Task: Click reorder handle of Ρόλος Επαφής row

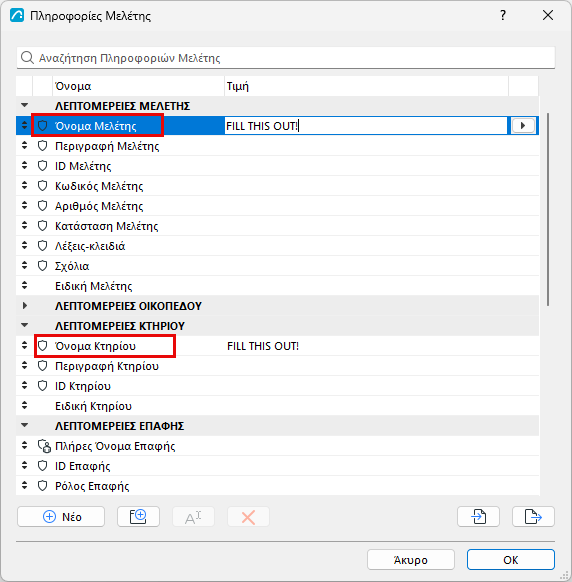Action: (x=24, y=486)
